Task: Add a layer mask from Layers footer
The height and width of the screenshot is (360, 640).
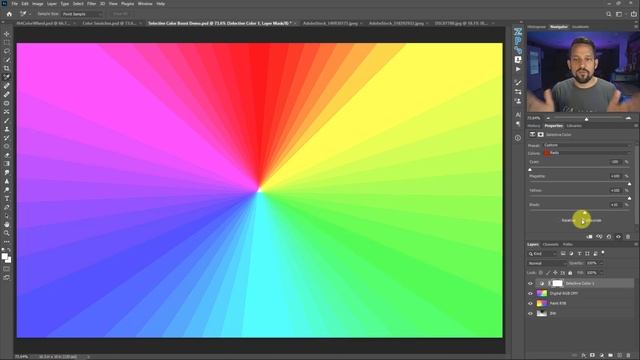Action: (x=593, y=356)
